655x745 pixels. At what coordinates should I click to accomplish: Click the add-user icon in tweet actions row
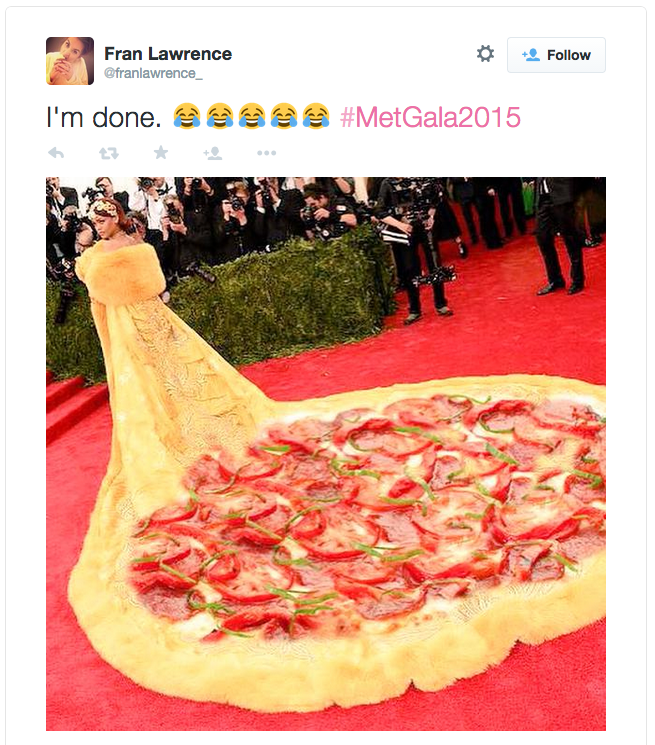click(x=213, y=153)
